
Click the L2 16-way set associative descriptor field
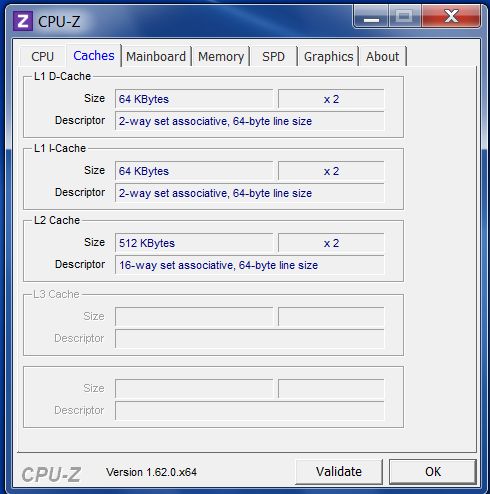coord(249,265)
